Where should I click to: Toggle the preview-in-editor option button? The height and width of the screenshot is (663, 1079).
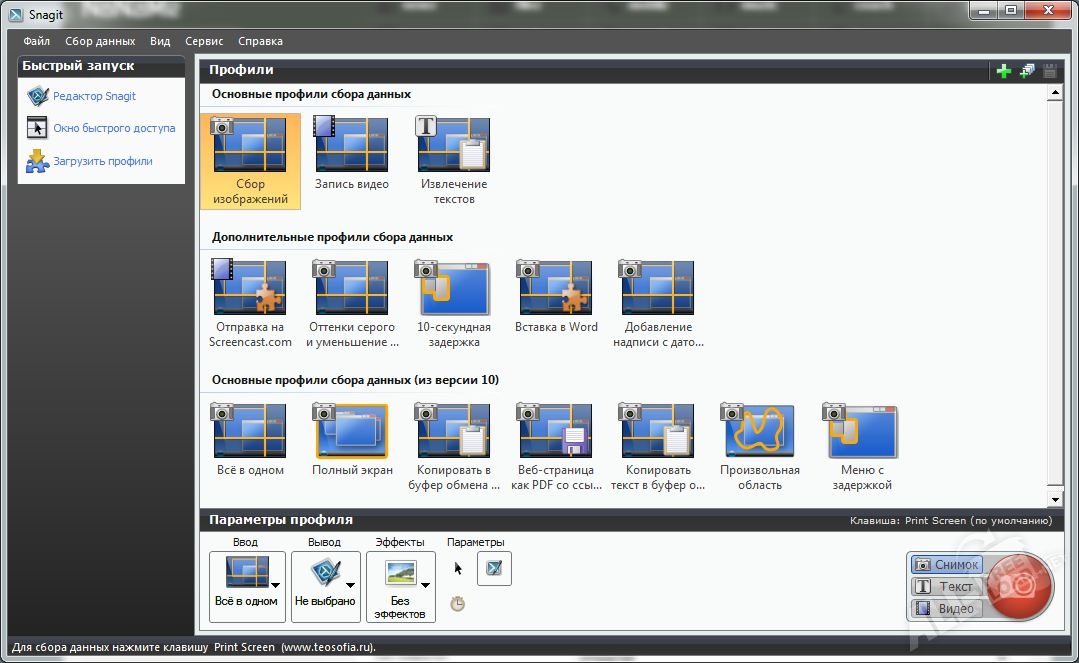coord(494,569)
